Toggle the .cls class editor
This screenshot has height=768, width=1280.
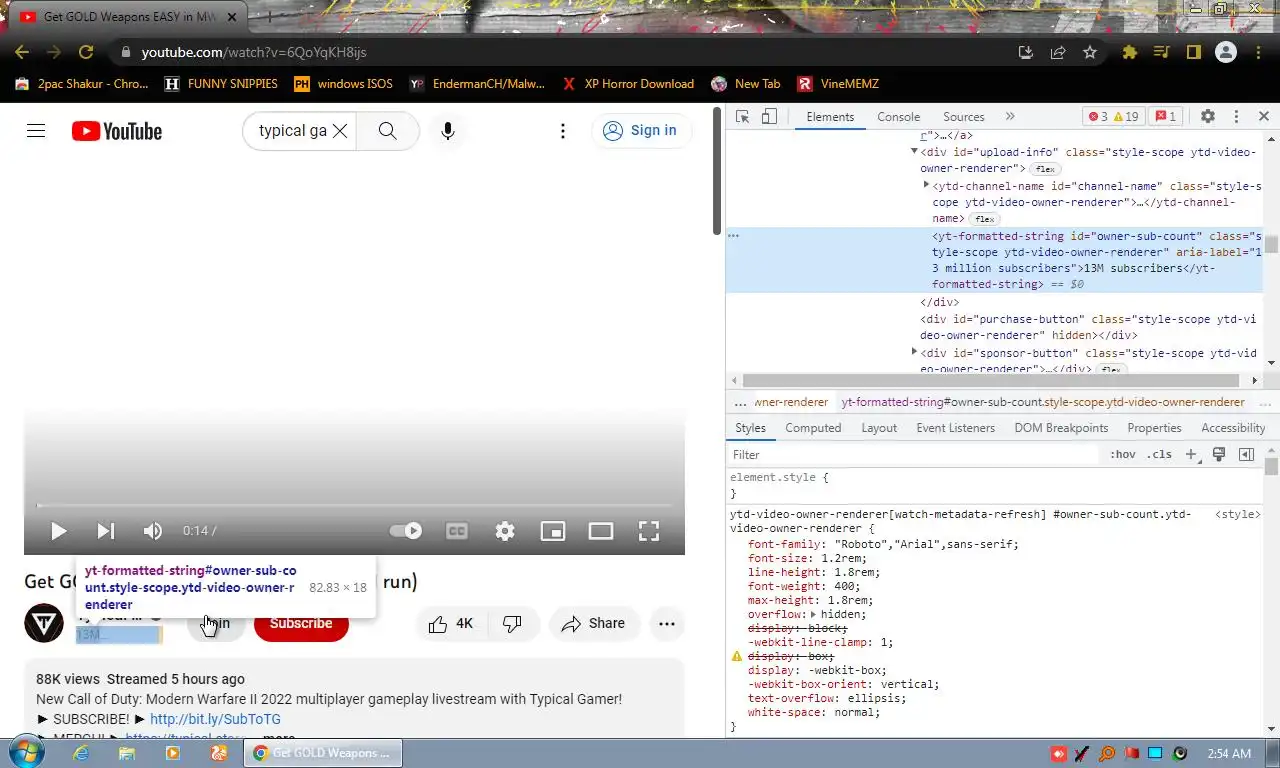[x=1159, y=454]
